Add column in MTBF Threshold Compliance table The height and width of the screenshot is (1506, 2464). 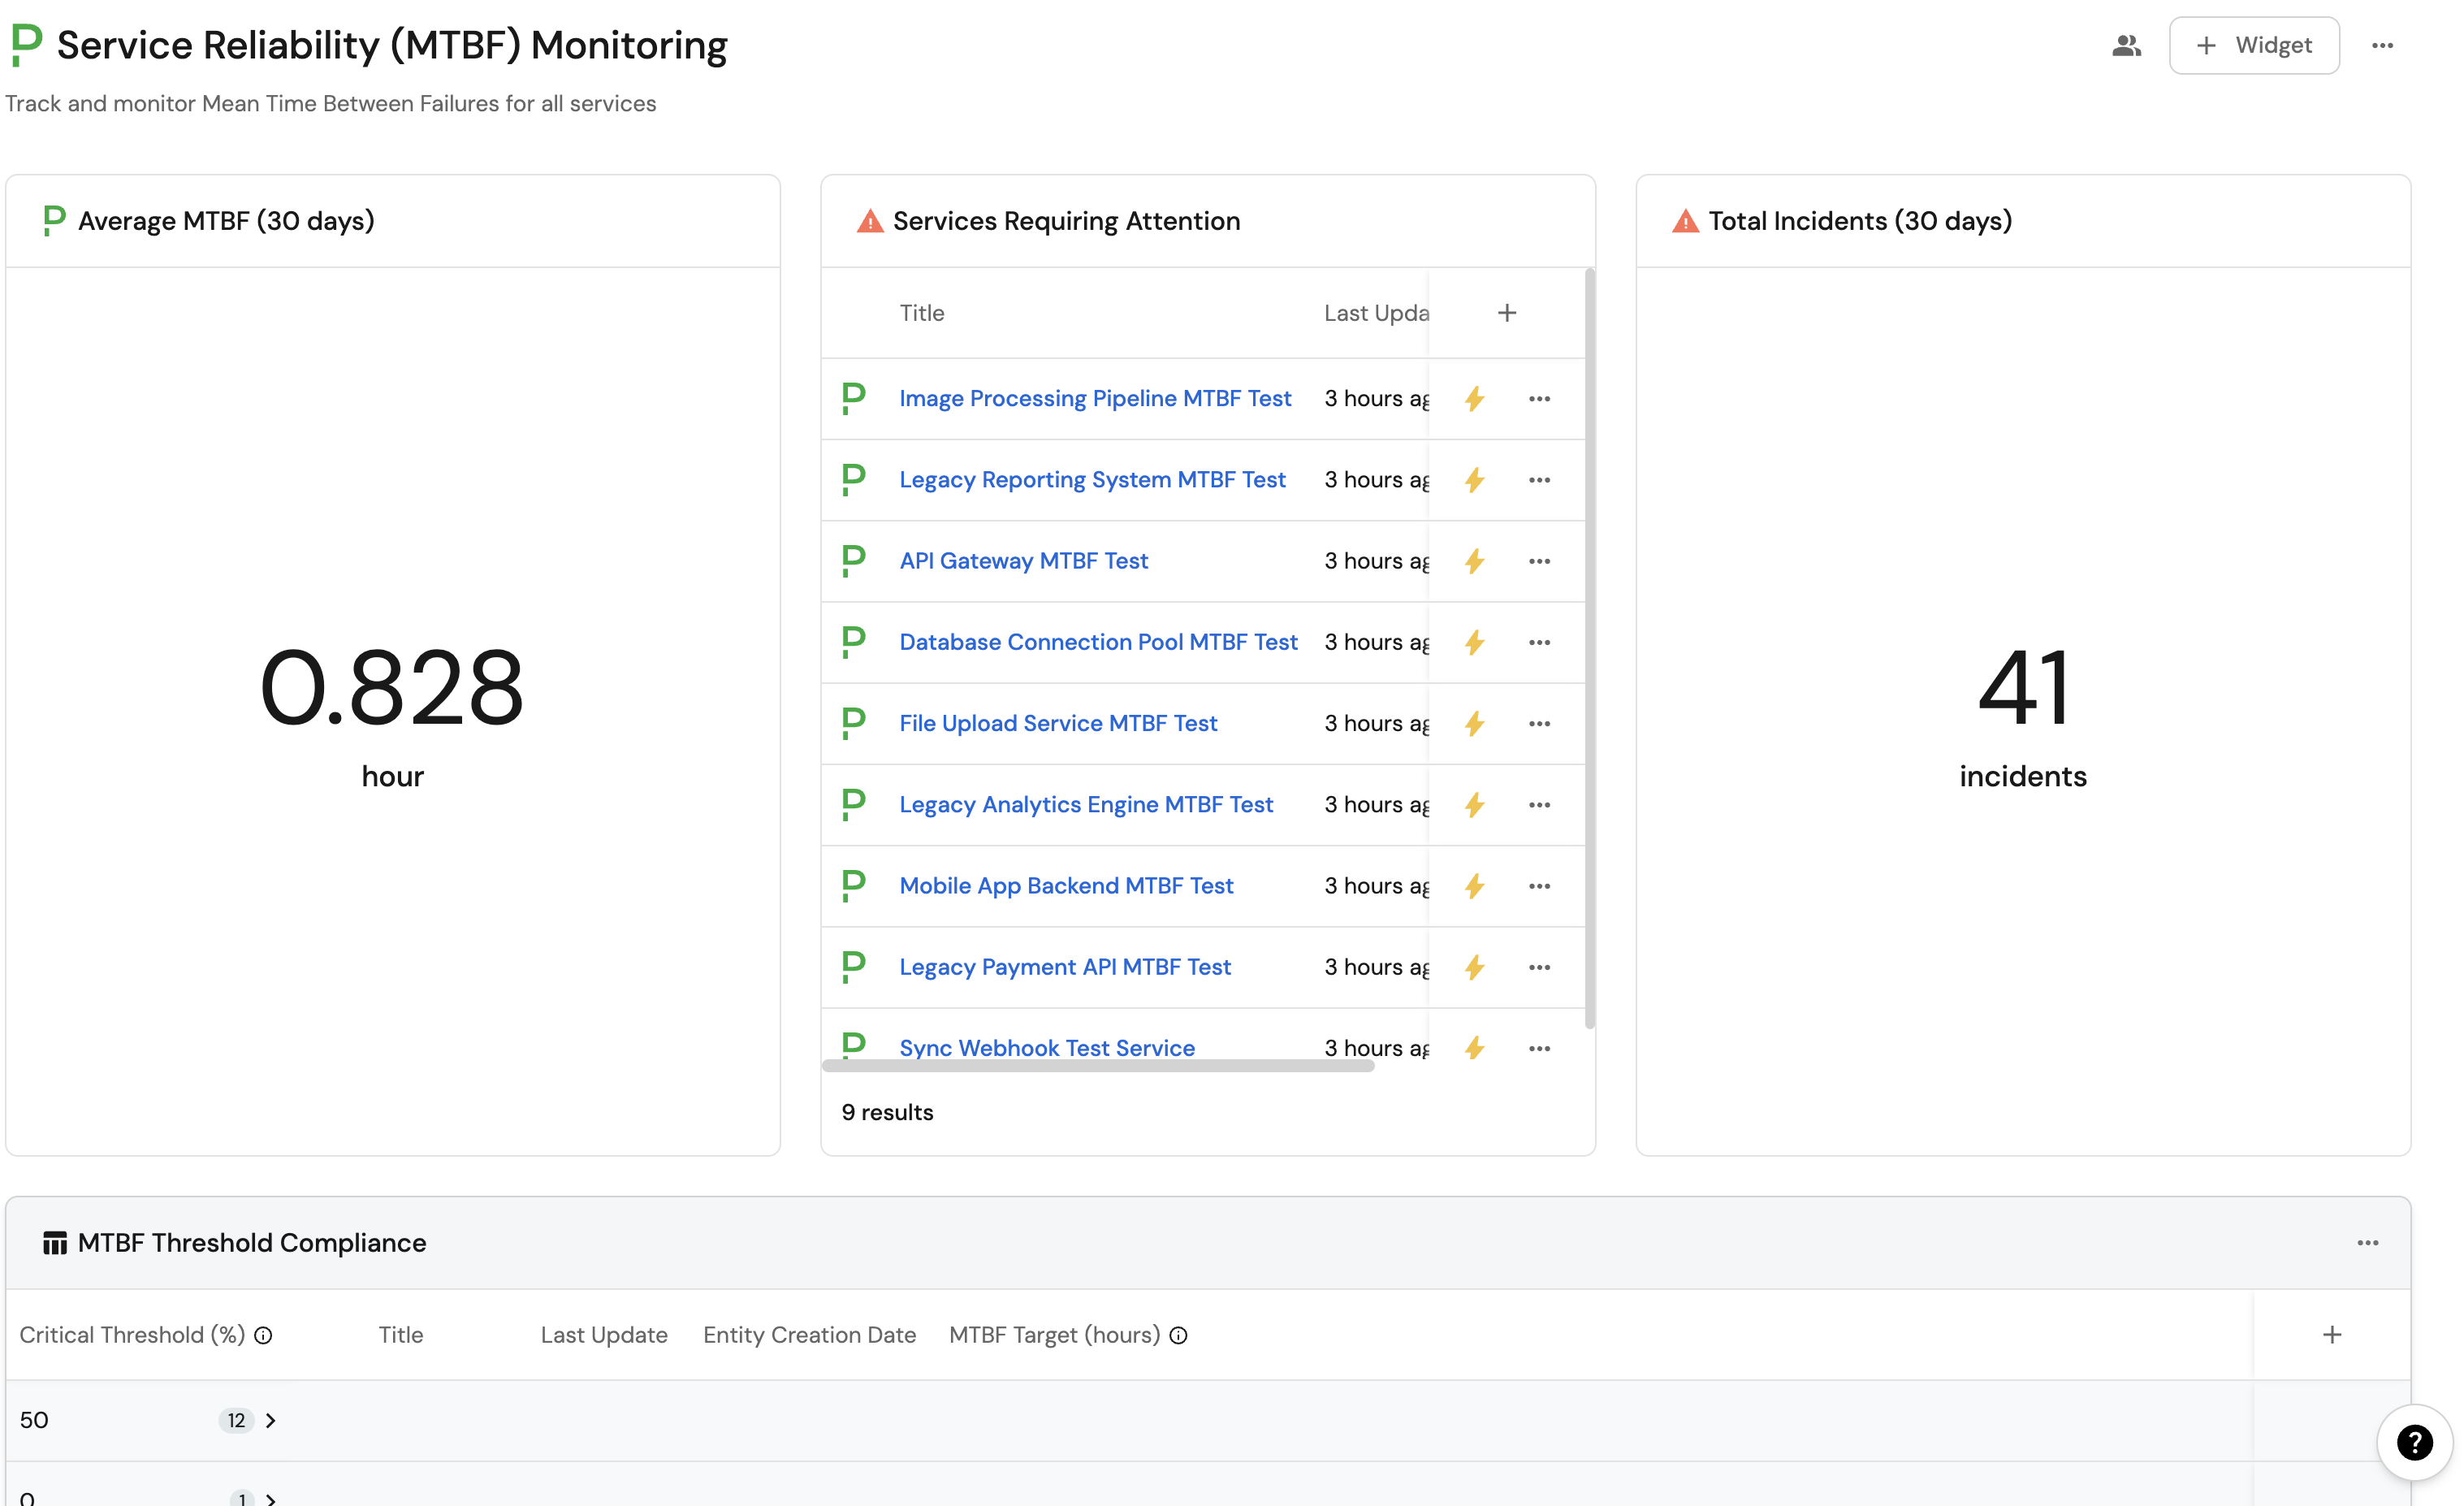click(2331, 1335)
